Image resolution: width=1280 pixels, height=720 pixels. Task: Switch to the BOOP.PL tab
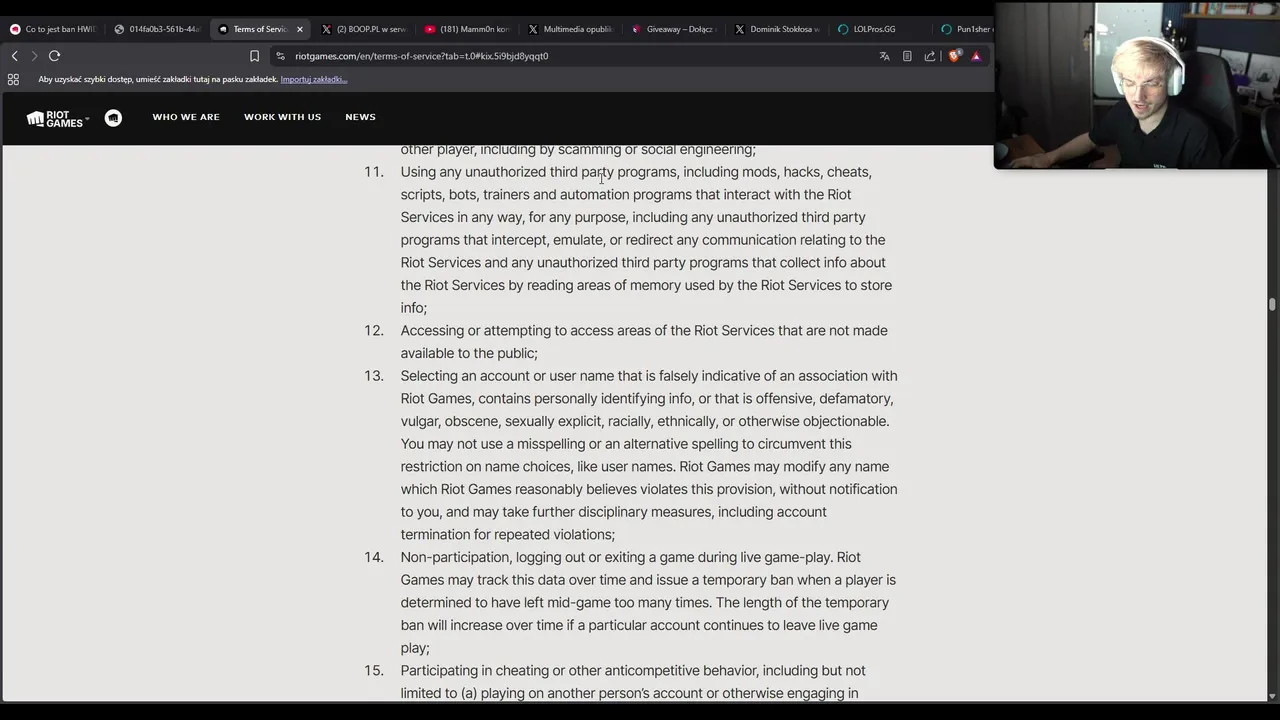pos(364,29)
